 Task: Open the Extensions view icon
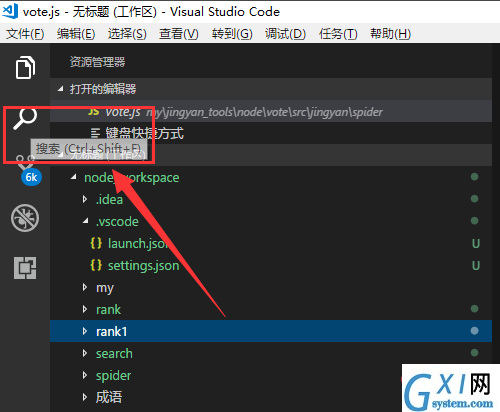25,268
